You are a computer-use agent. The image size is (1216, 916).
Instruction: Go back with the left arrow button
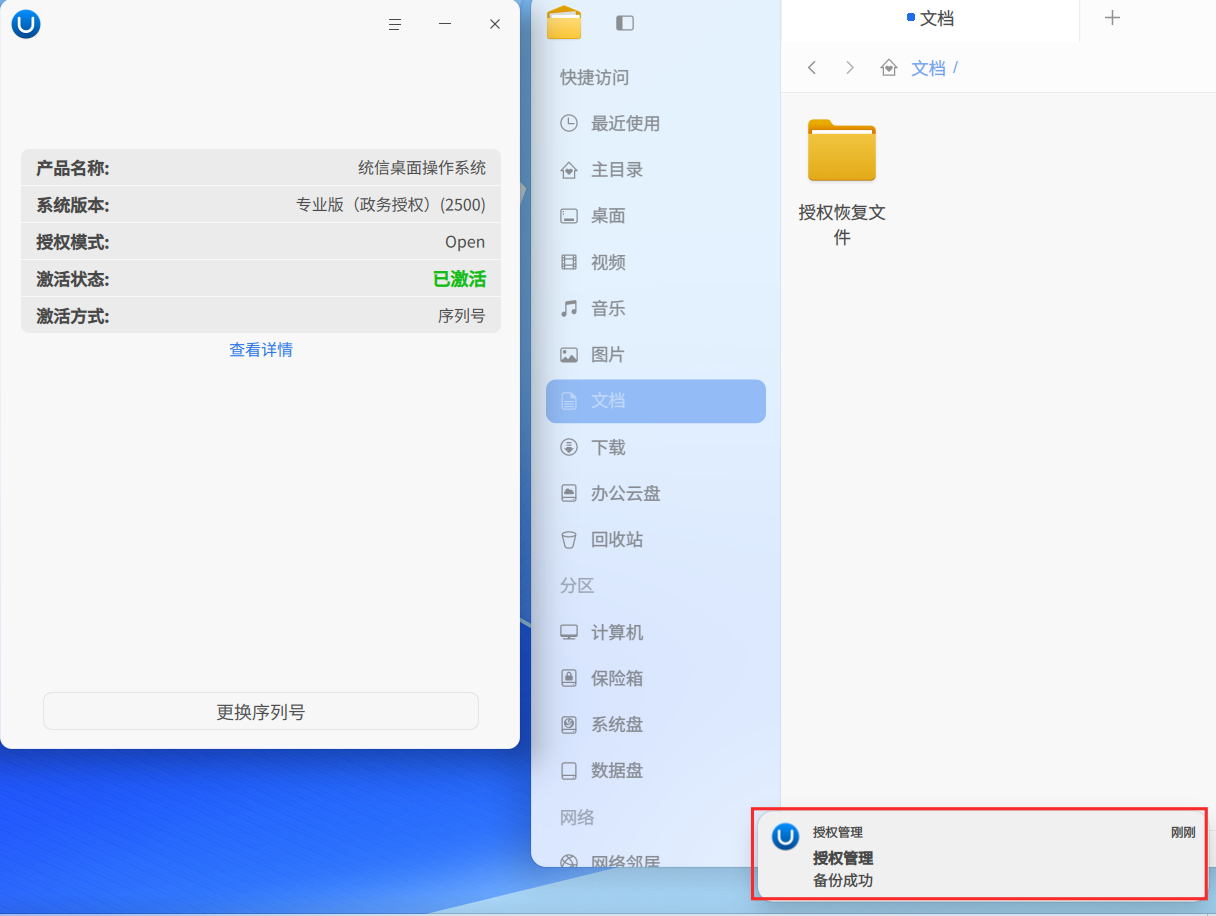pos(812,67)
